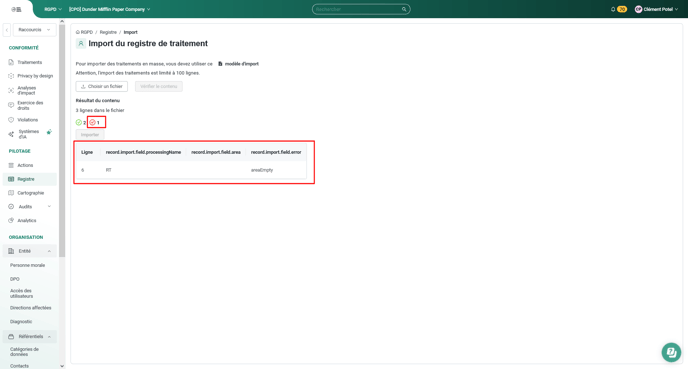Click the app logo in top-left corner
This screenshot has height=369, width=688.
(16, 9)
